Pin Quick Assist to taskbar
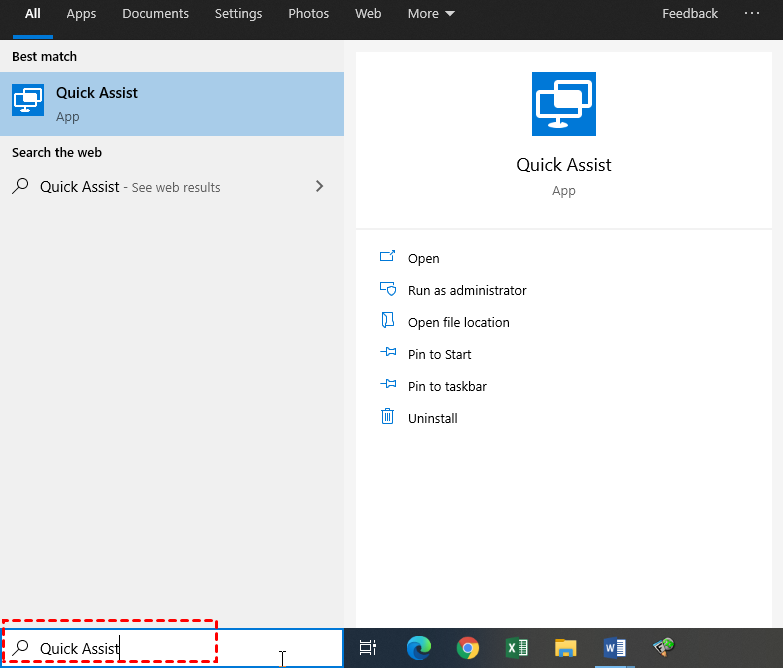 (x=447, y=386)
